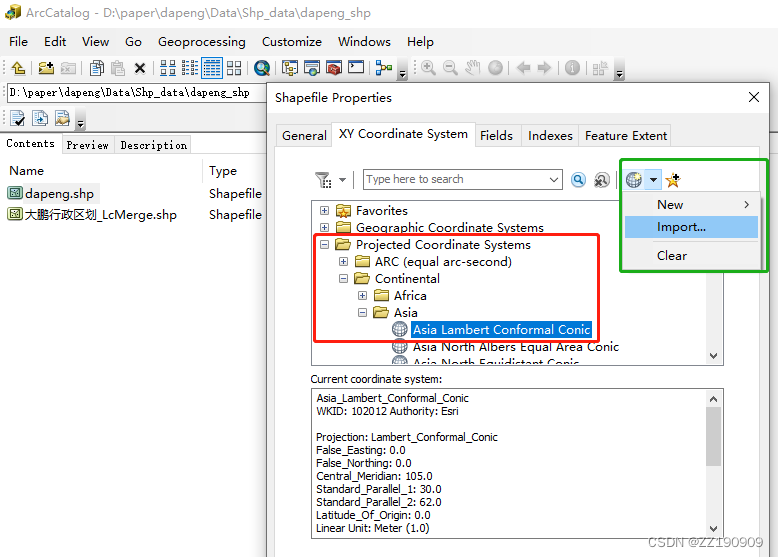Click the scroll-up arrow of current coordinate box
778x557 pixels.
coord(713,399)
